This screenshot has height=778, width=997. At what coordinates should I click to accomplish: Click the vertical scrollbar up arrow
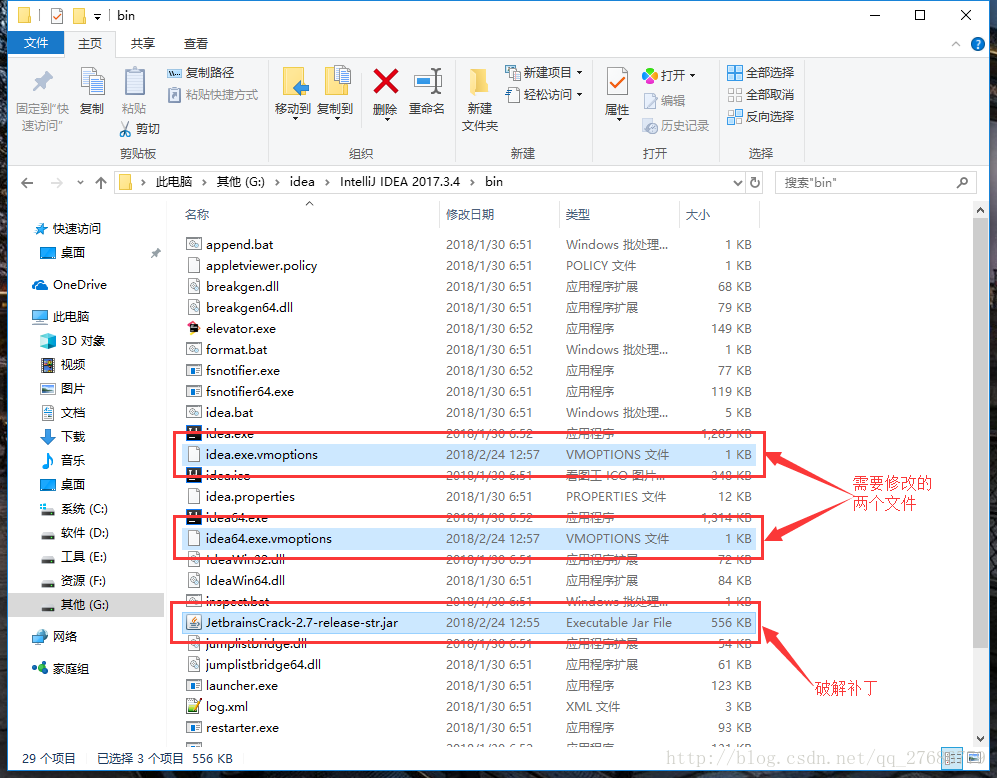pos(980,210)
